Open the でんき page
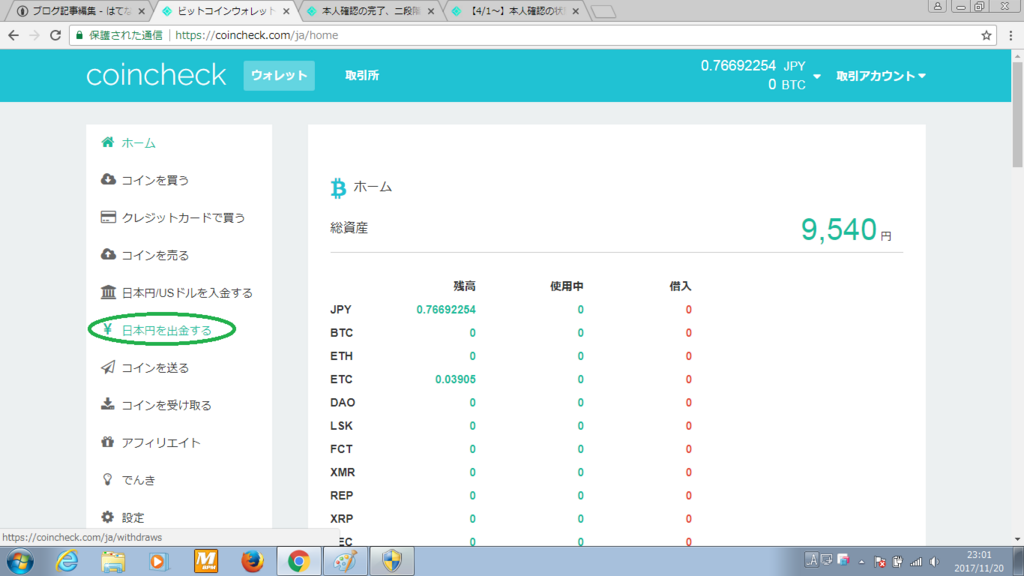This screenshot has height=576, width=1024. (x=138, y=480)
